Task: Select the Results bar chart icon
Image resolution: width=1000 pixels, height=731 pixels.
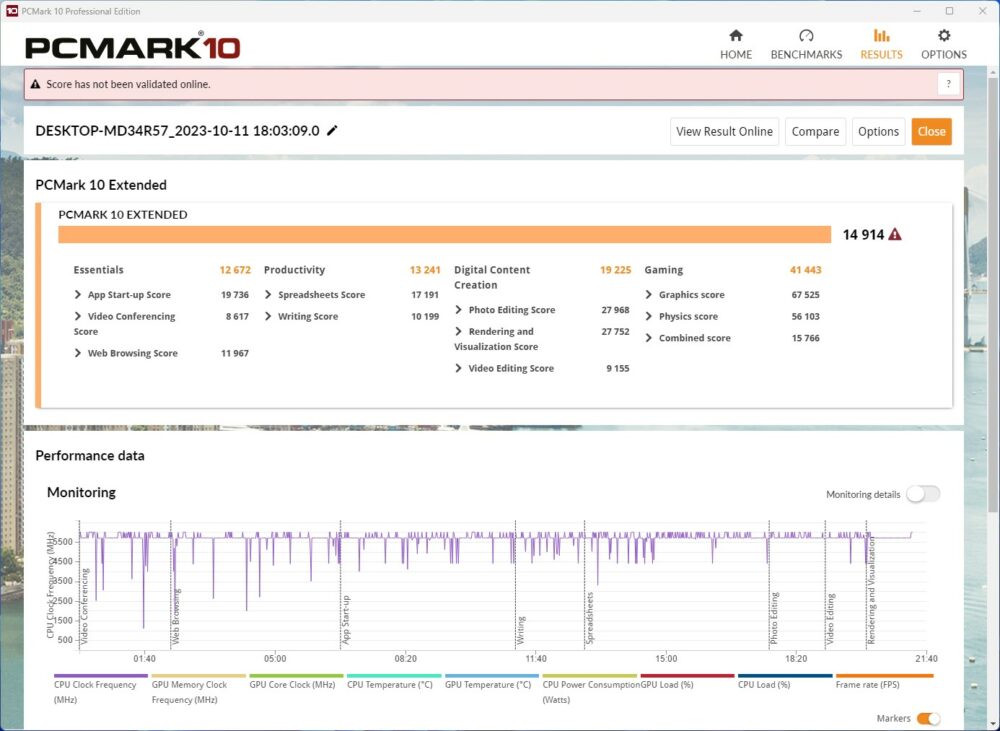Action: pos(881,36)
